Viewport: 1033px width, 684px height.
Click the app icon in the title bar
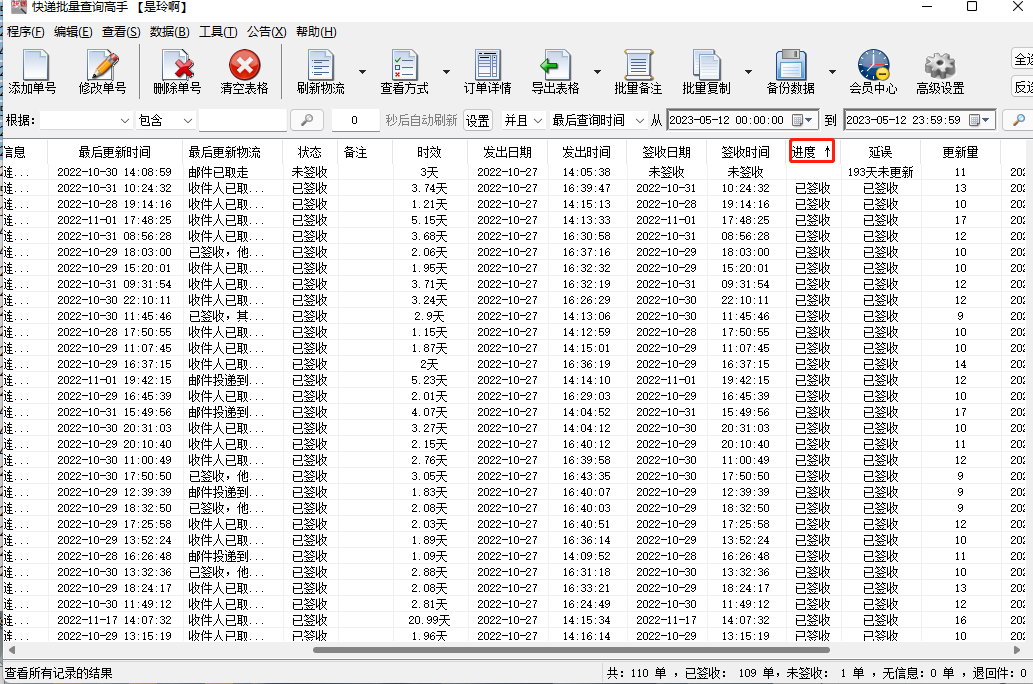coord(19,7)
